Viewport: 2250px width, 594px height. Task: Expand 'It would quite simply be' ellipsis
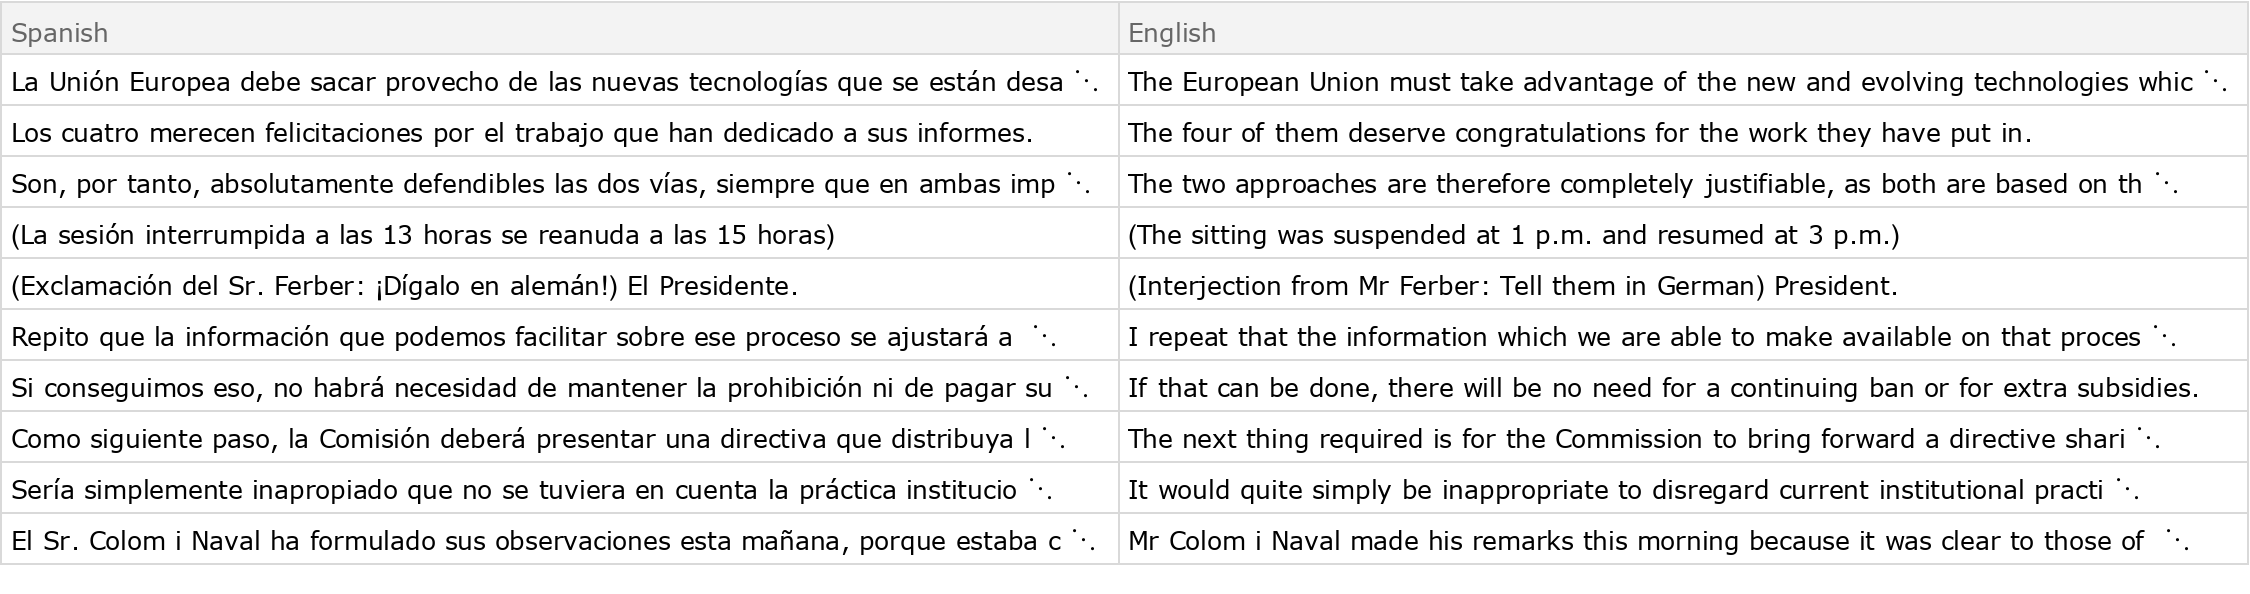2124,490
